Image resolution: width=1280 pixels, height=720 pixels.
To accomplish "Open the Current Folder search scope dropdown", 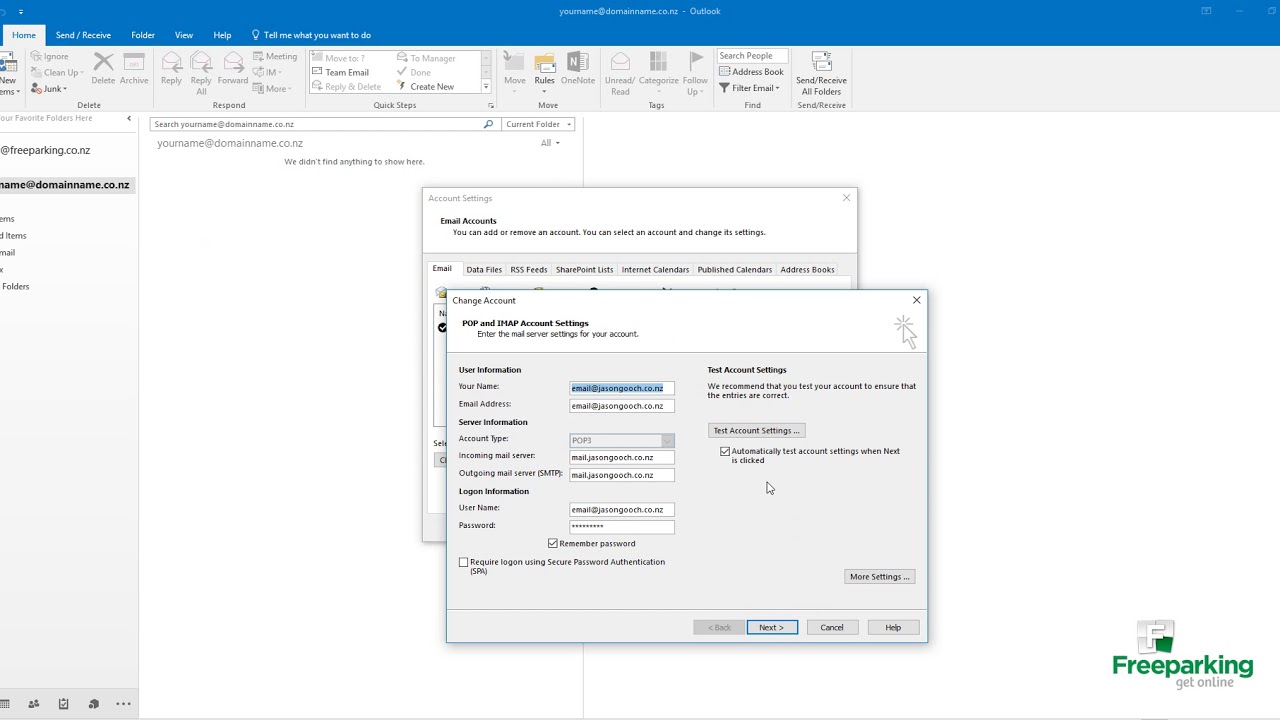I will point(538,124).
